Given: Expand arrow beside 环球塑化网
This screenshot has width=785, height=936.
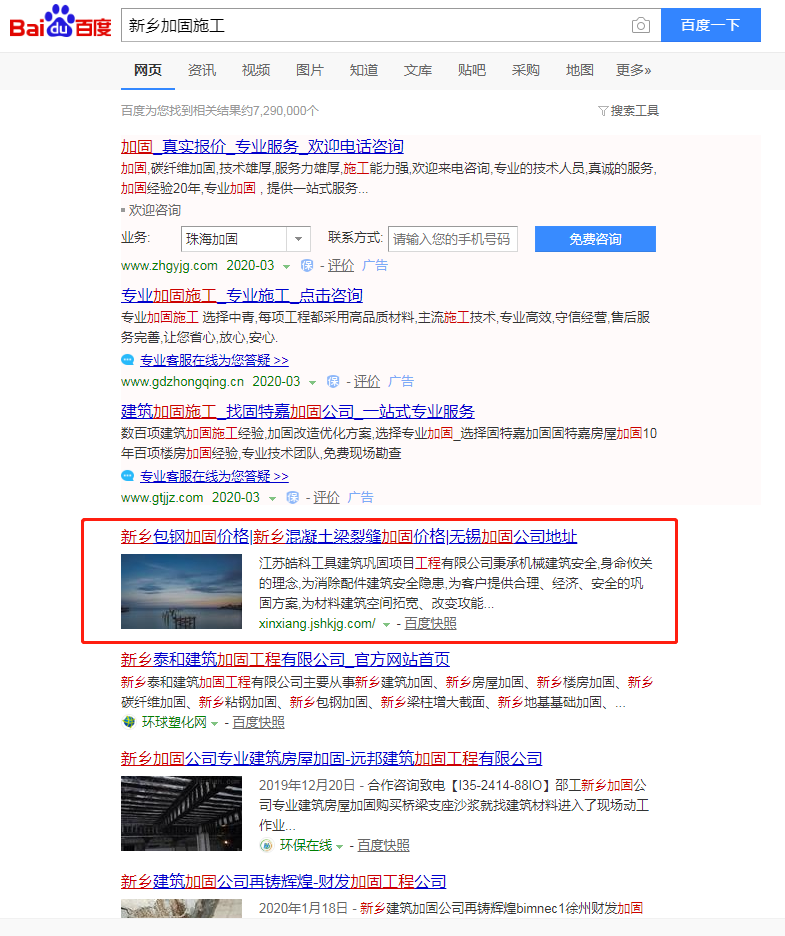Looking at the screenshot, I should point(214,723).
